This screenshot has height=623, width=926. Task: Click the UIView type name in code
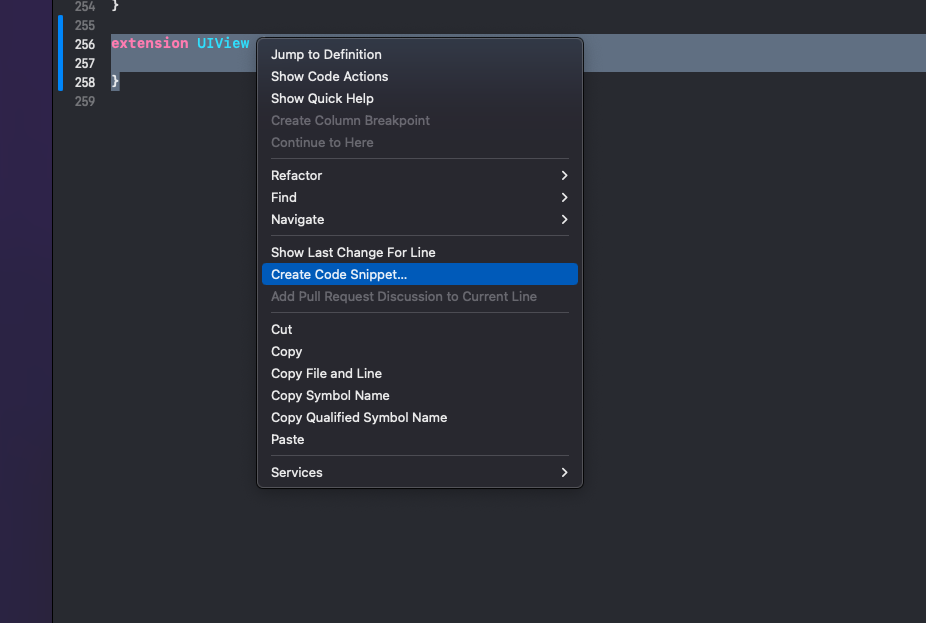223,43
